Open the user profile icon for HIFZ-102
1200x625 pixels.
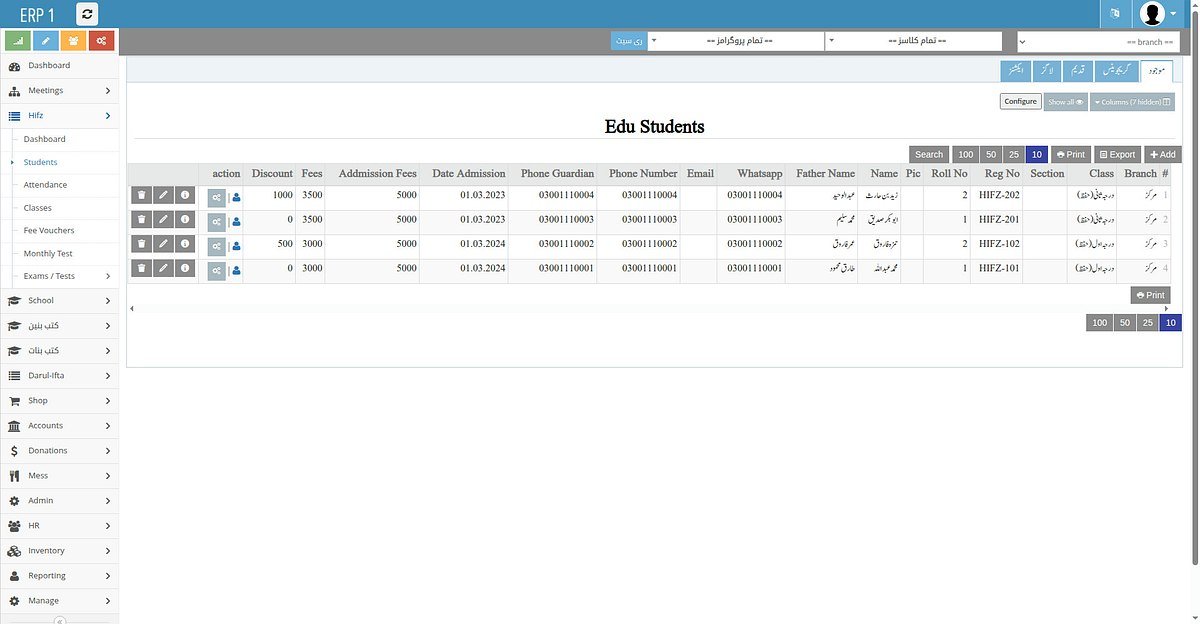coord(236,246)
